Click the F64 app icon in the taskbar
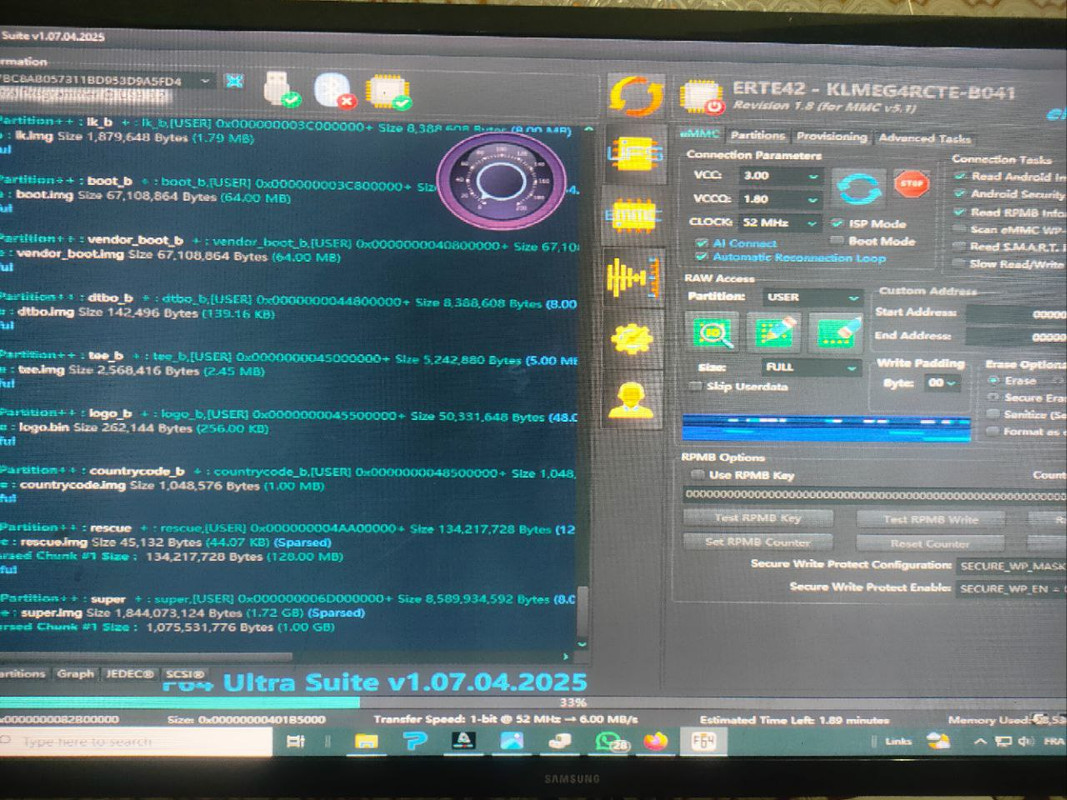The width and height of the screenshot is (1067, 800). point(702,741)
